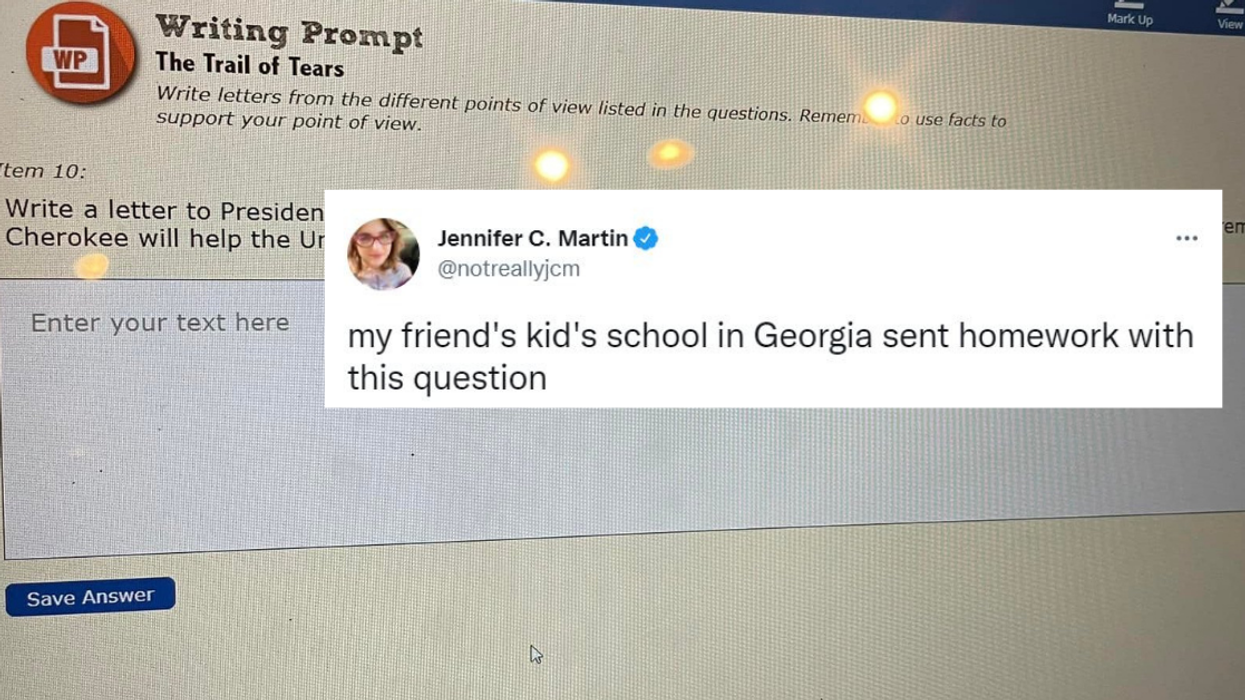Click the tweet text about Georgia homework
This screenshot has width=1245, height=700.
click(x=770, y=356)
